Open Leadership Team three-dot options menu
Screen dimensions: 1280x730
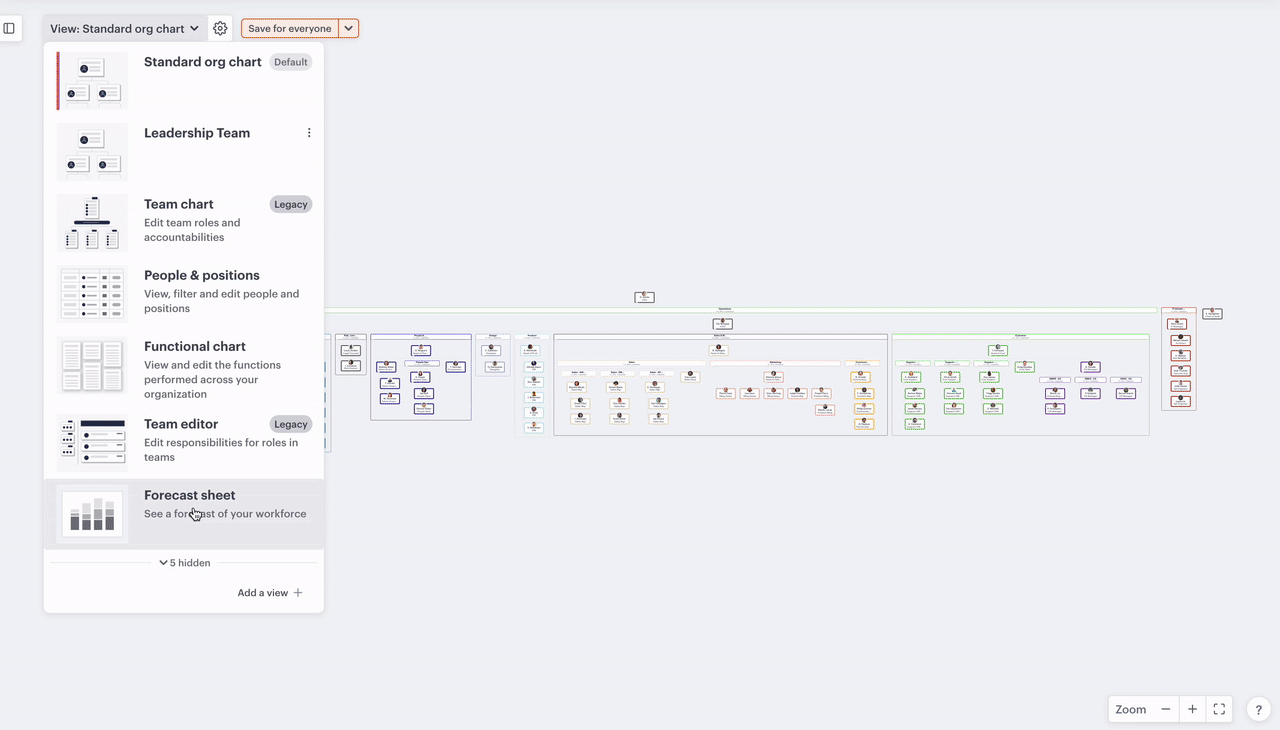coord(309,133)
